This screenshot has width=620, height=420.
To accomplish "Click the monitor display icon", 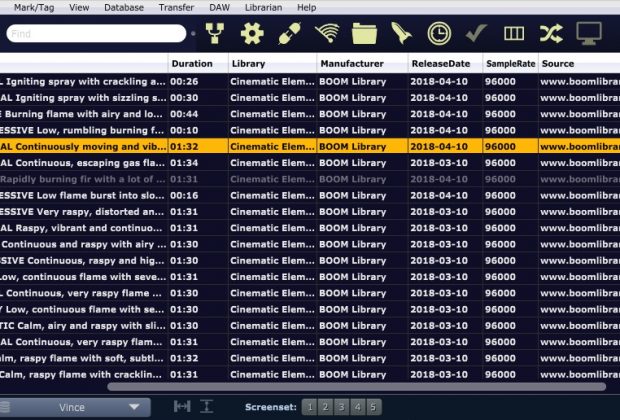I will point(589,34).
